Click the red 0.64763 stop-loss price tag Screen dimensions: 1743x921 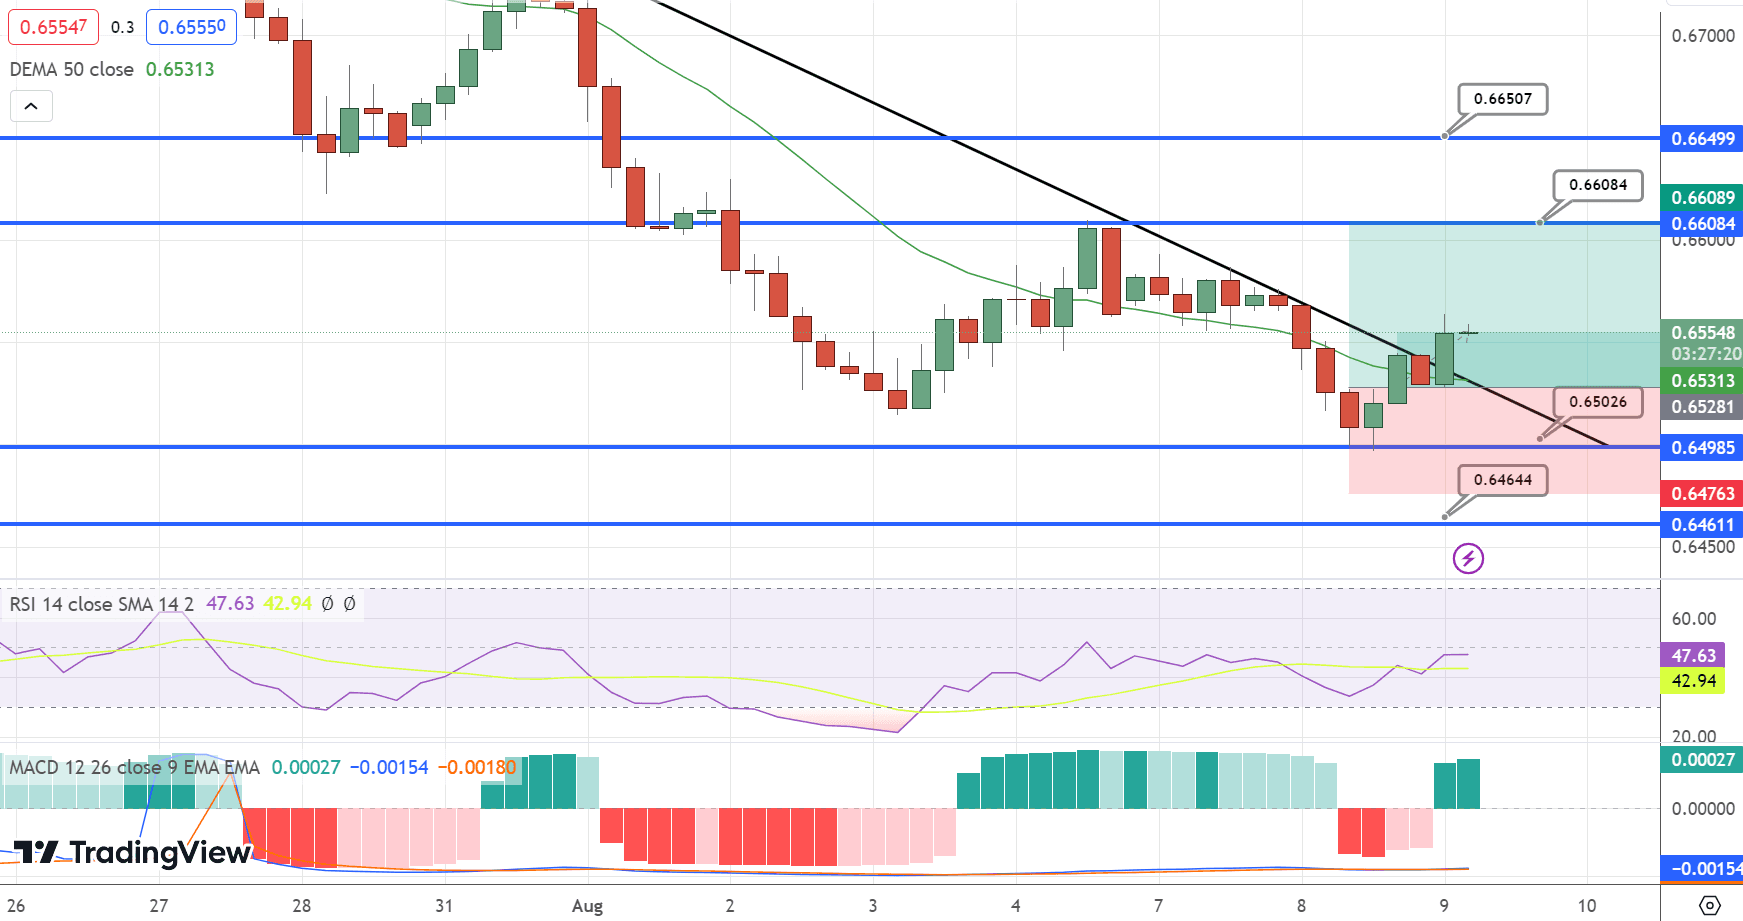pyautogui.click(x=1702, y=494)
